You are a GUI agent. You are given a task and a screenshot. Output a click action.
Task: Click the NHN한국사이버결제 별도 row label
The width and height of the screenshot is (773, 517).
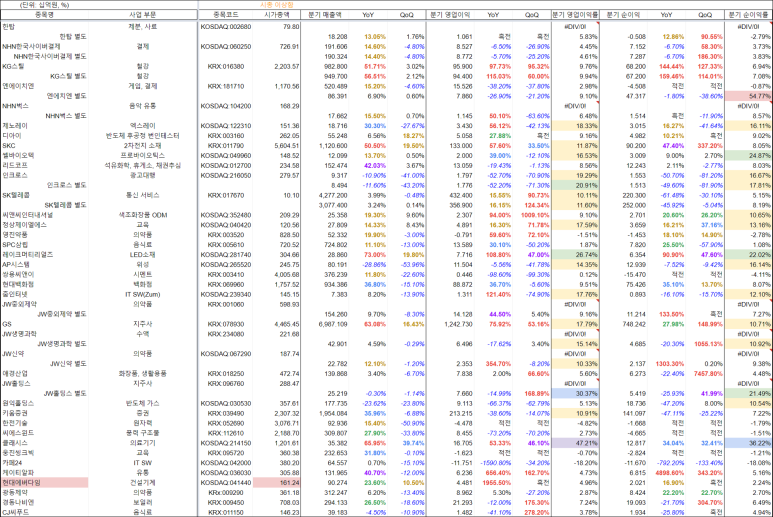[50, 56]
